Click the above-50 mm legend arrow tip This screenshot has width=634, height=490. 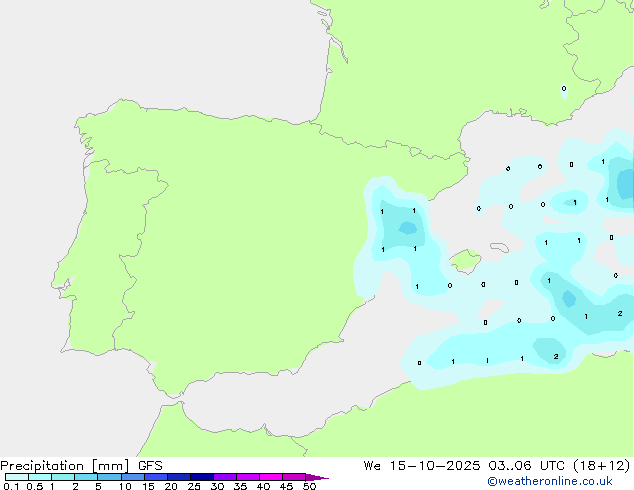(317, 477)
